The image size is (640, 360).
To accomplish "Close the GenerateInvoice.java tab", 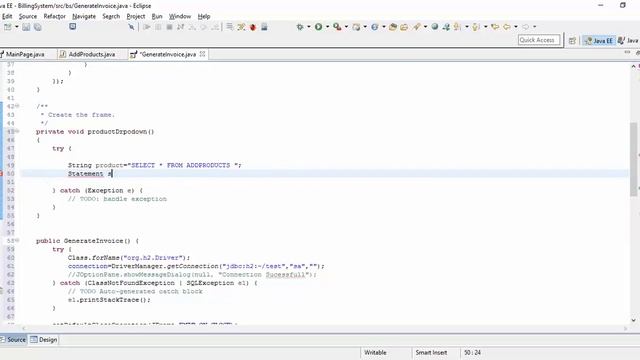I will point(202,54).
